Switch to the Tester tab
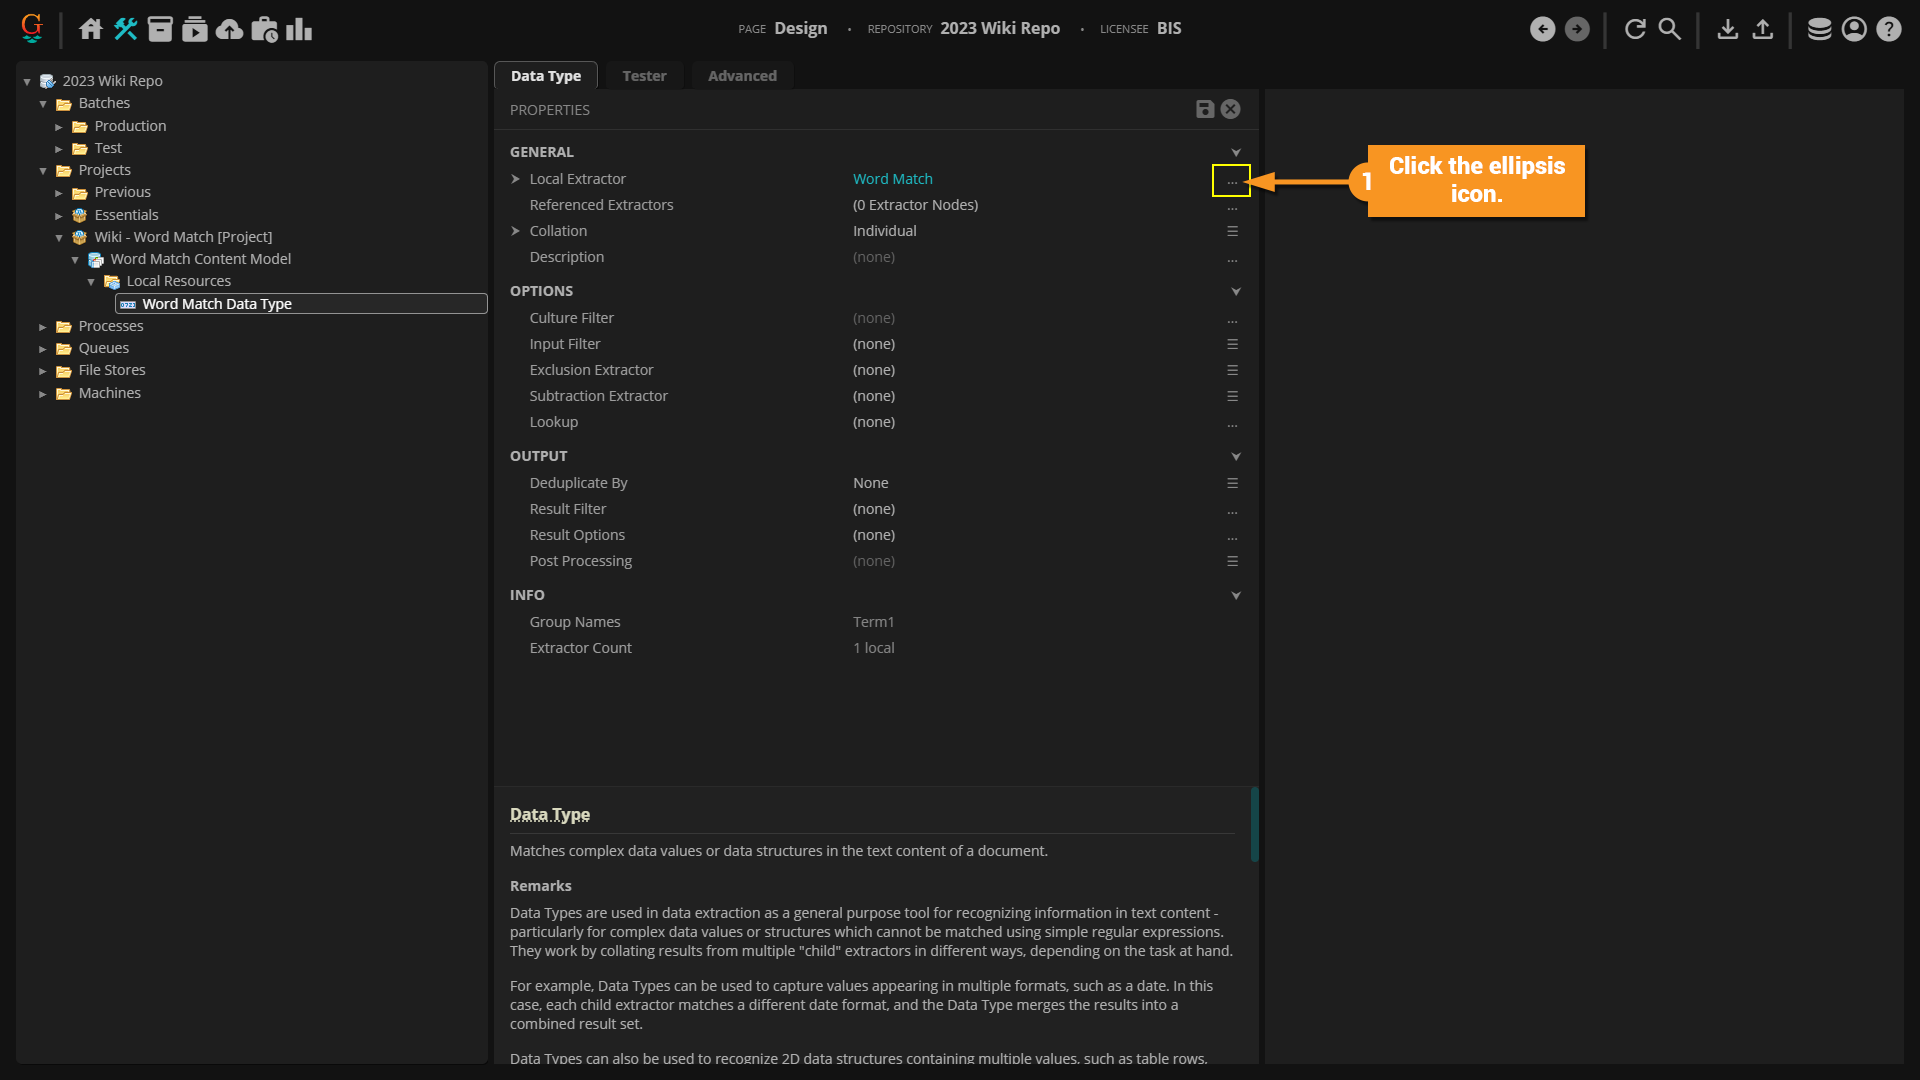Screen dimensions: 1920x1080 coord(643,76)
